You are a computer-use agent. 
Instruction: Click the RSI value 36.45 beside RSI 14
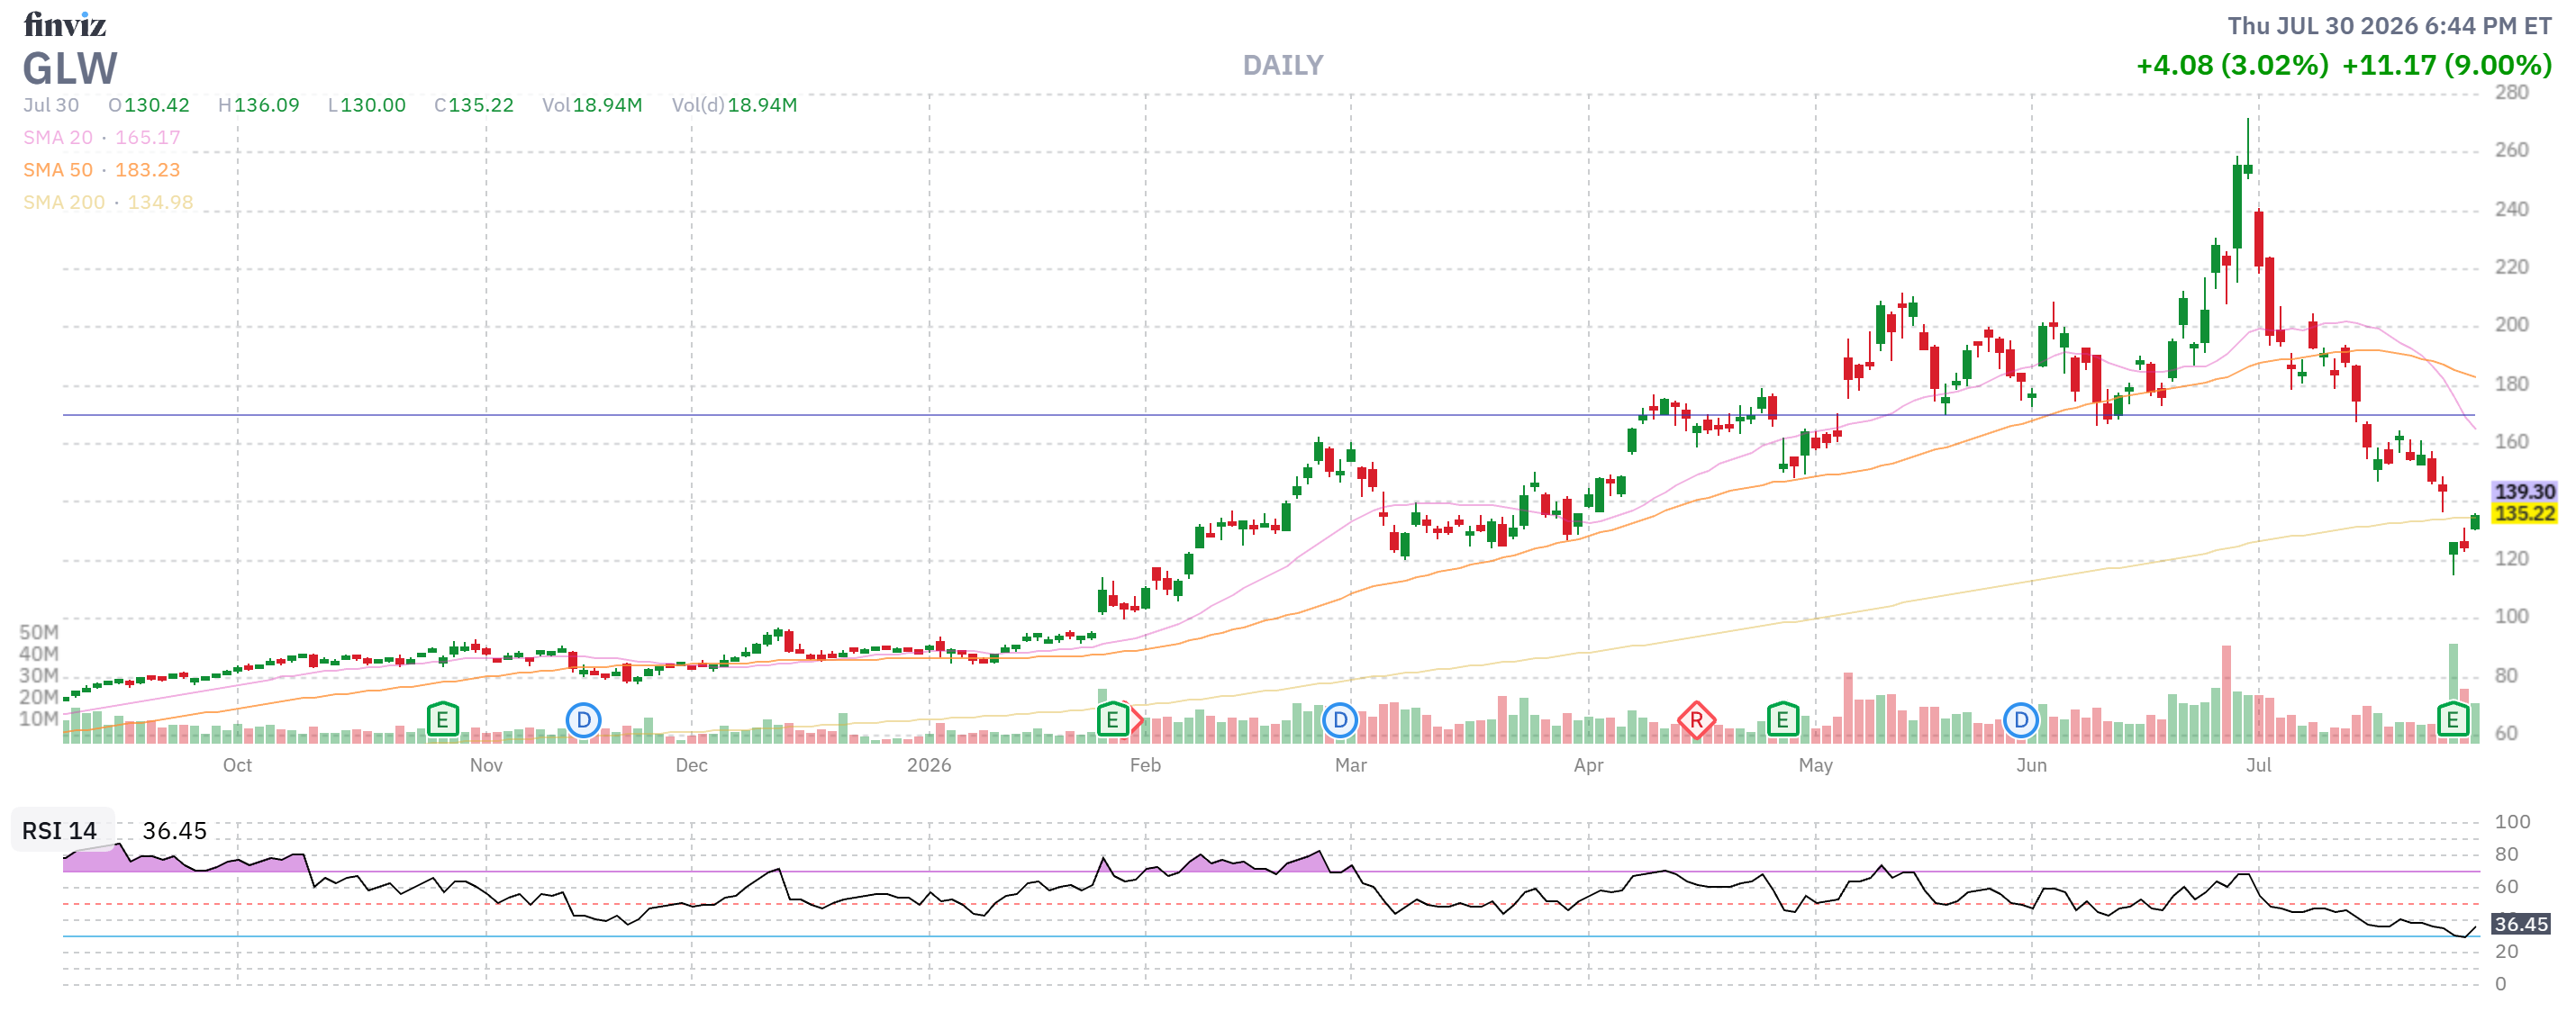175,831
